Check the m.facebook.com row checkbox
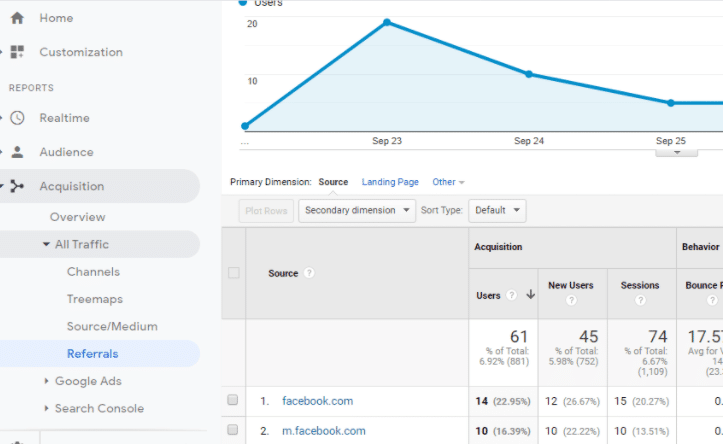Viewport: 723px width, 444px height. [x=233, y=430]
